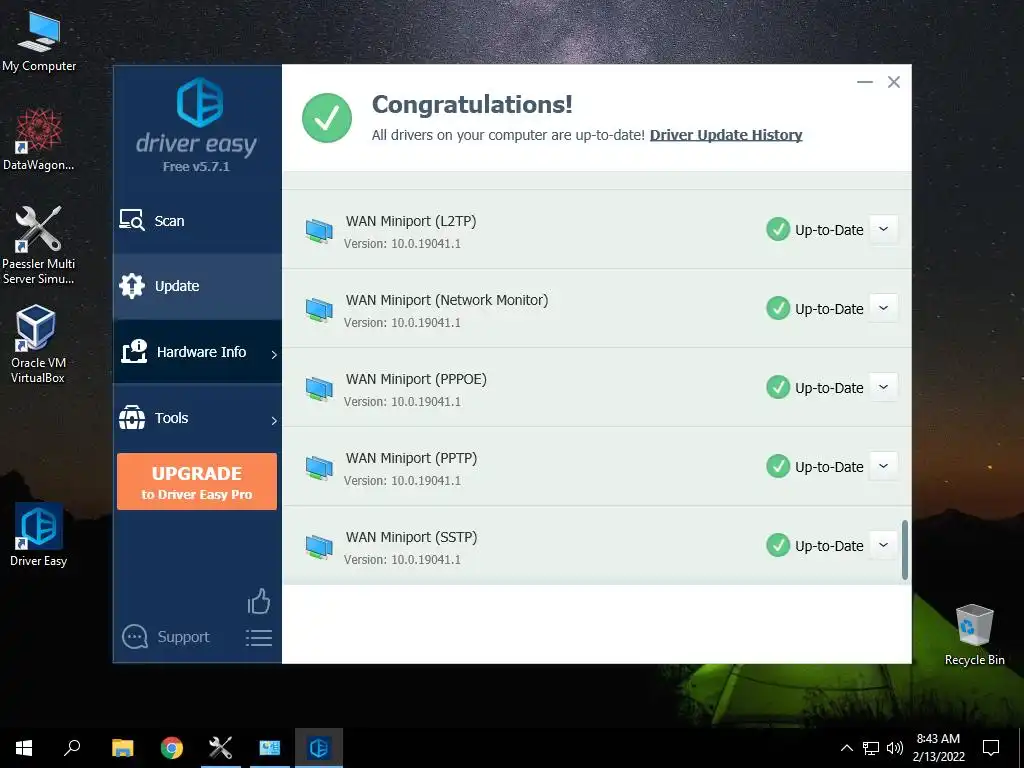The image size is (1024, 768).
Task: Click the Driver Easy logo in sidebar
Action: click(x=200, y=102)
